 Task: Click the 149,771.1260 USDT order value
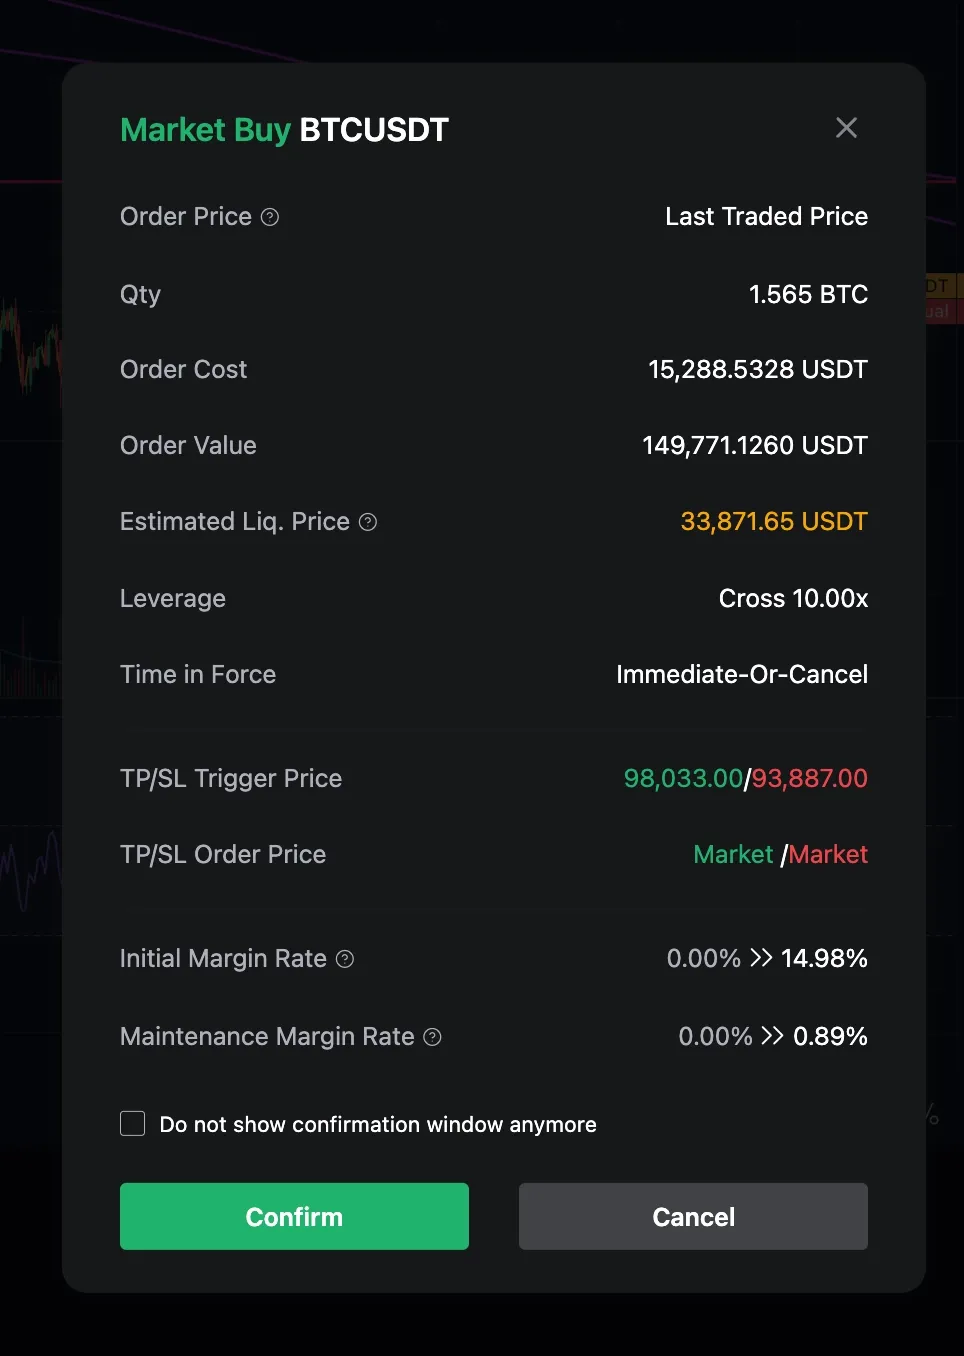pos(755,446)
